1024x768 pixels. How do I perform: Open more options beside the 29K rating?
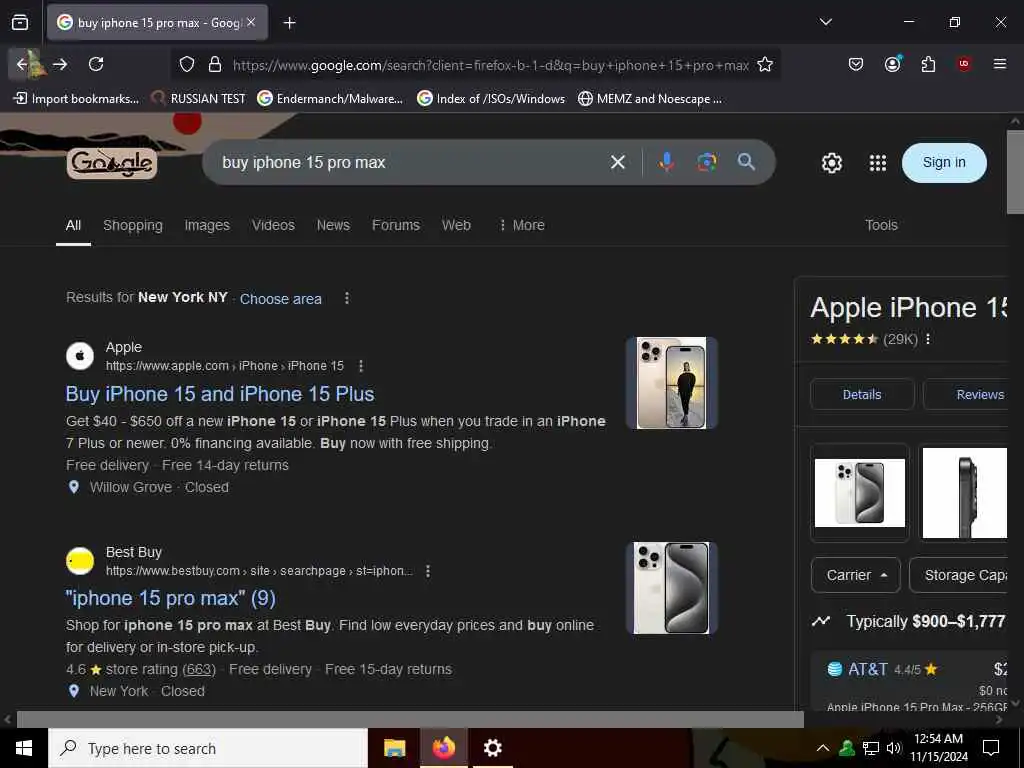click(928, 338)
